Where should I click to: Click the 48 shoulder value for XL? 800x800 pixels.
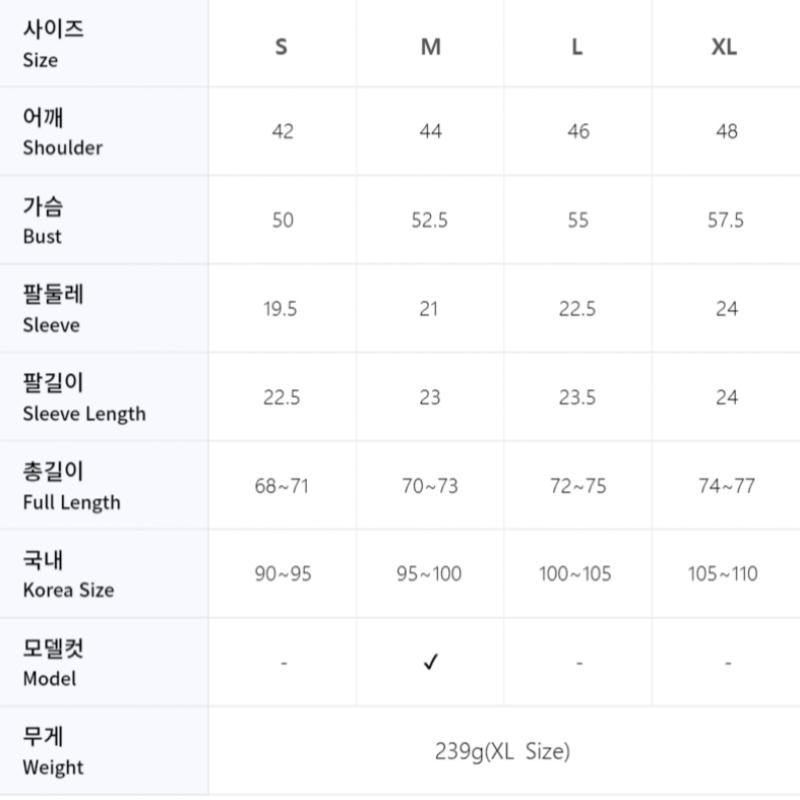[726, 132]
